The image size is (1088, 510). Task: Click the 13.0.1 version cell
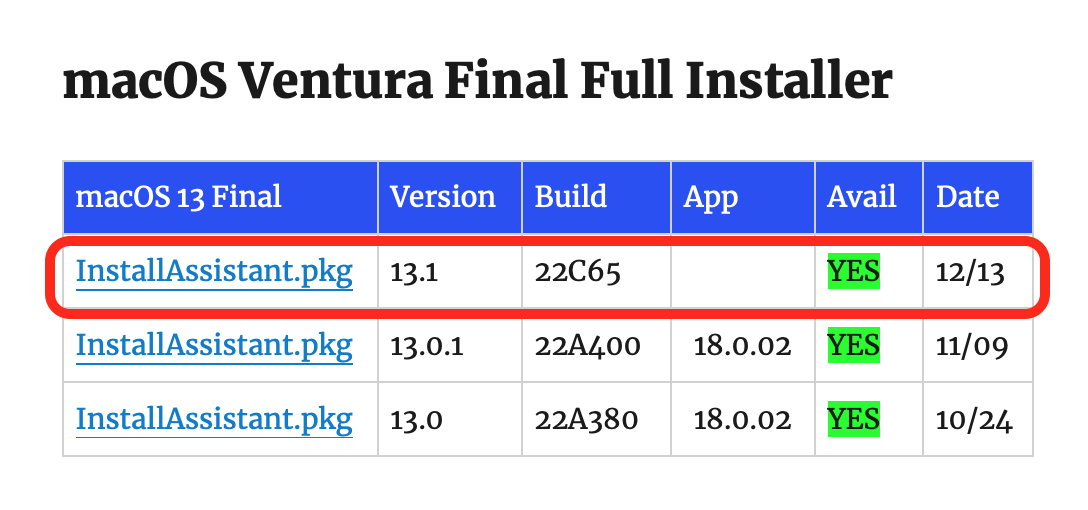point(430,346)
